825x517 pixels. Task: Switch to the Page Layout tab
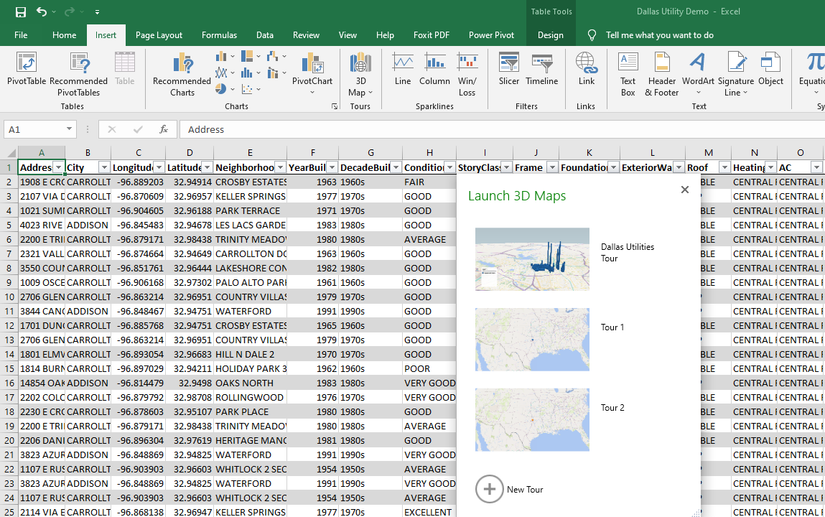[159, 35]
